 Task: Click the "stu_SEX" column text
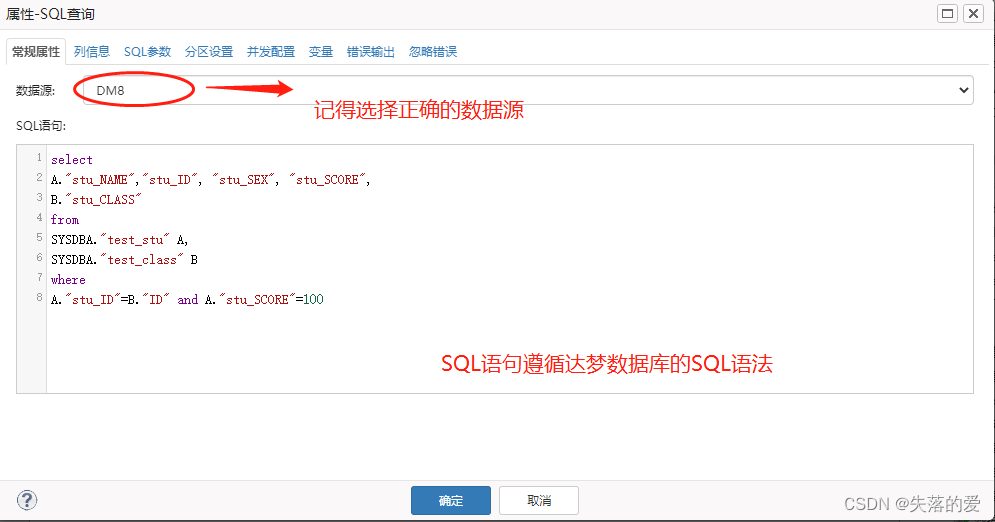coord(244,179)
